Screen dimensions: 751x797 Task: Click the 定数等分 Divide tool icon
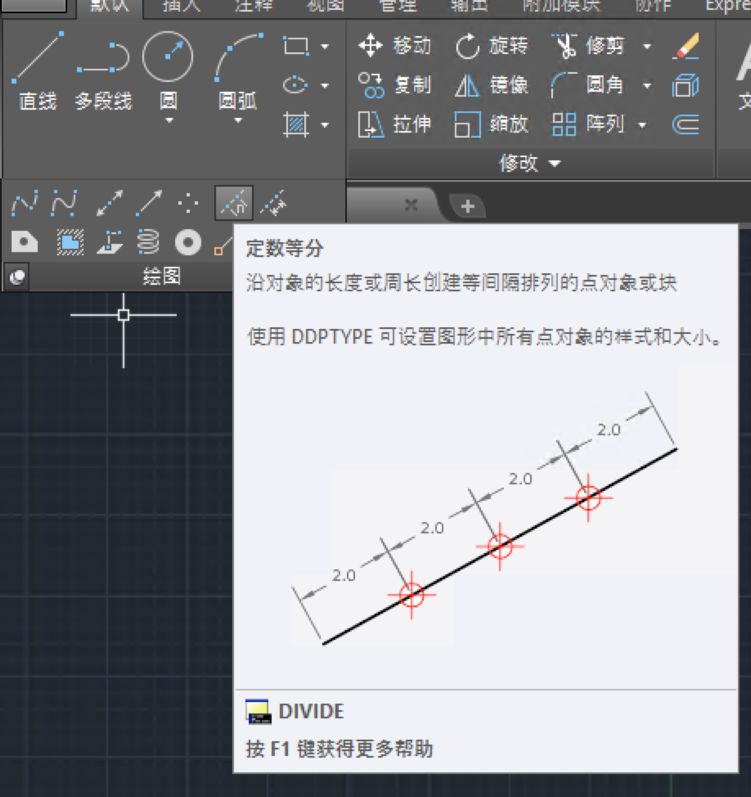(x=234, y=204)
